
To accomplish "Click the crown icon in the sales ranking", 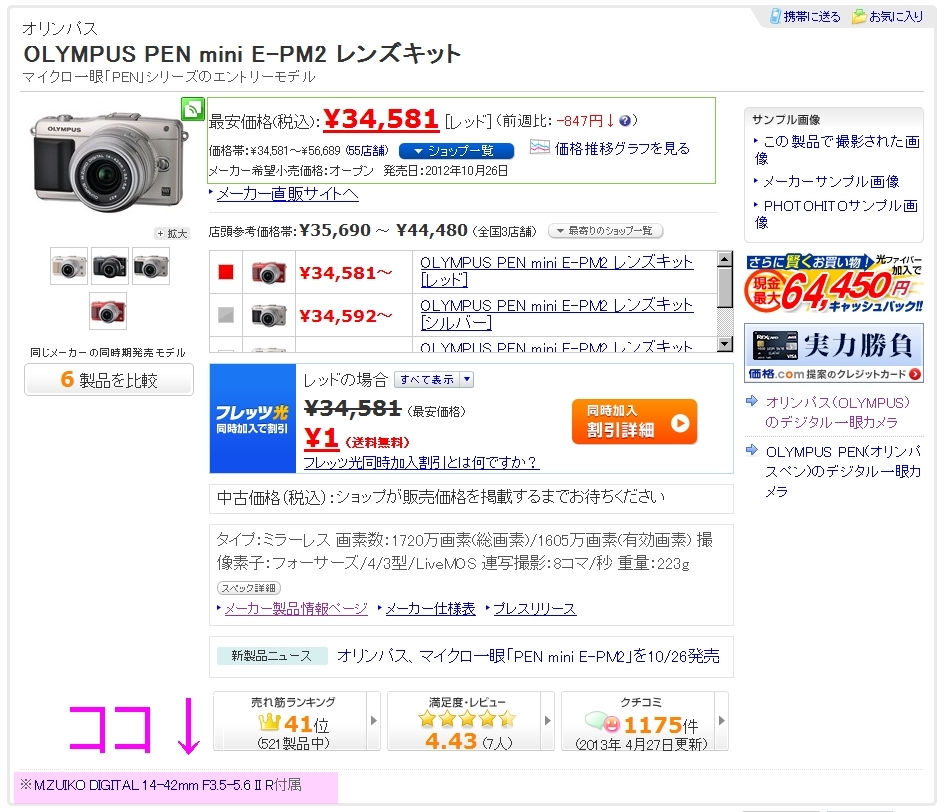I will click(x=269, y=721).
